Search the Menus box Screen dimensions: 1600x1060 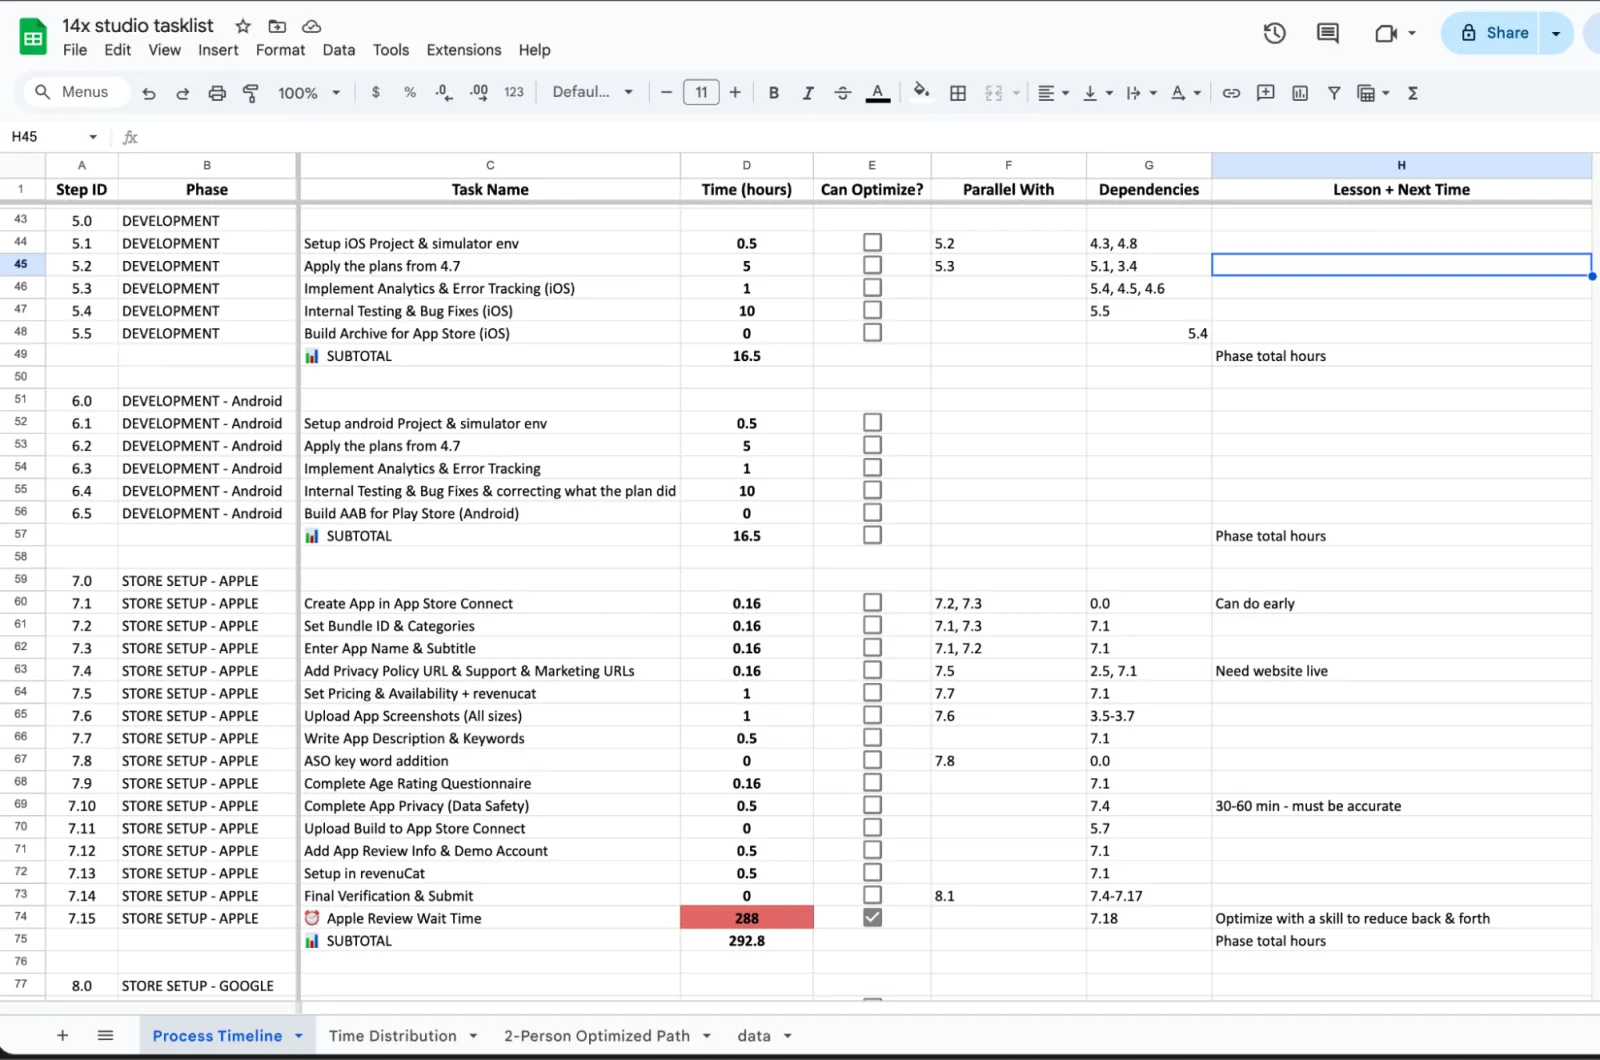pyautogui.click(x=76, y=92)
